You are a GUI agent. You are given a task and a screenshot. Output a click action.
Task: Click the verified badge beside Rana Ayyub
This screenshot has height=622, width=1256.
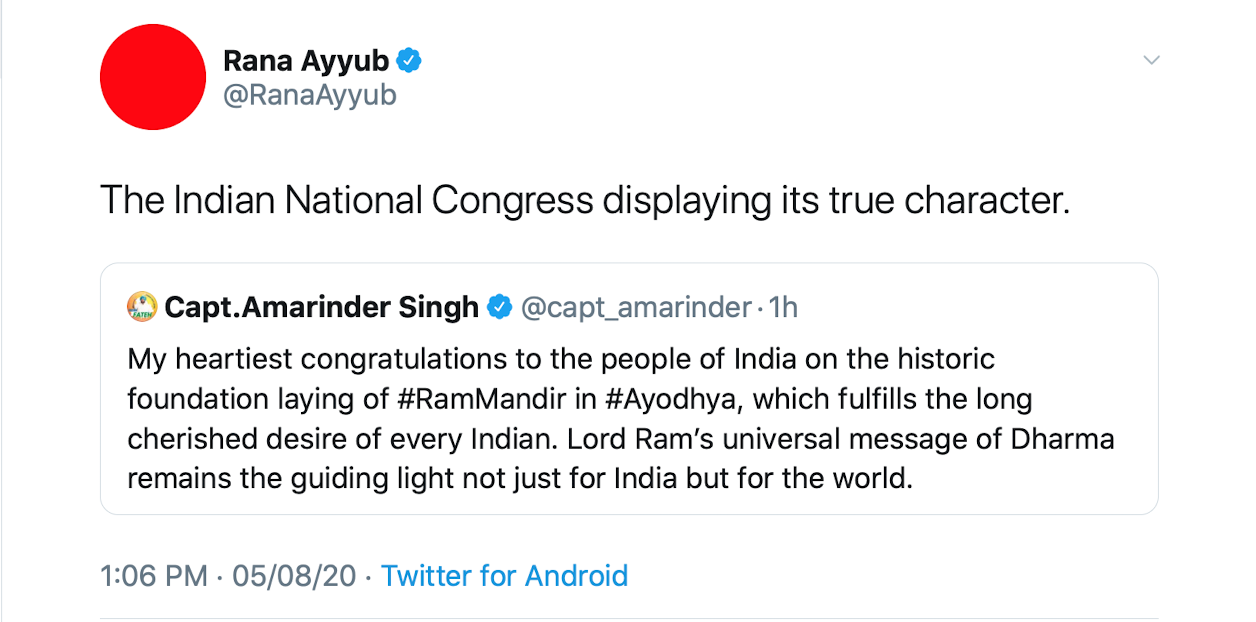click(x=409, y=61)
